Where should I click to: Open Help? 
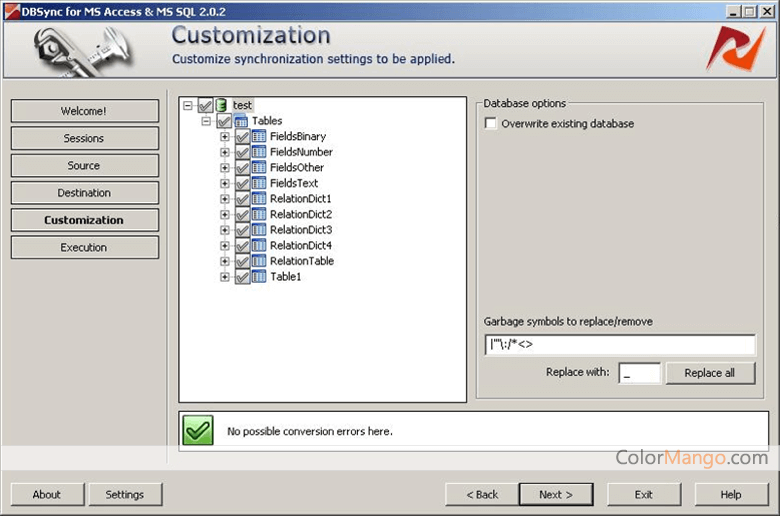731,495
